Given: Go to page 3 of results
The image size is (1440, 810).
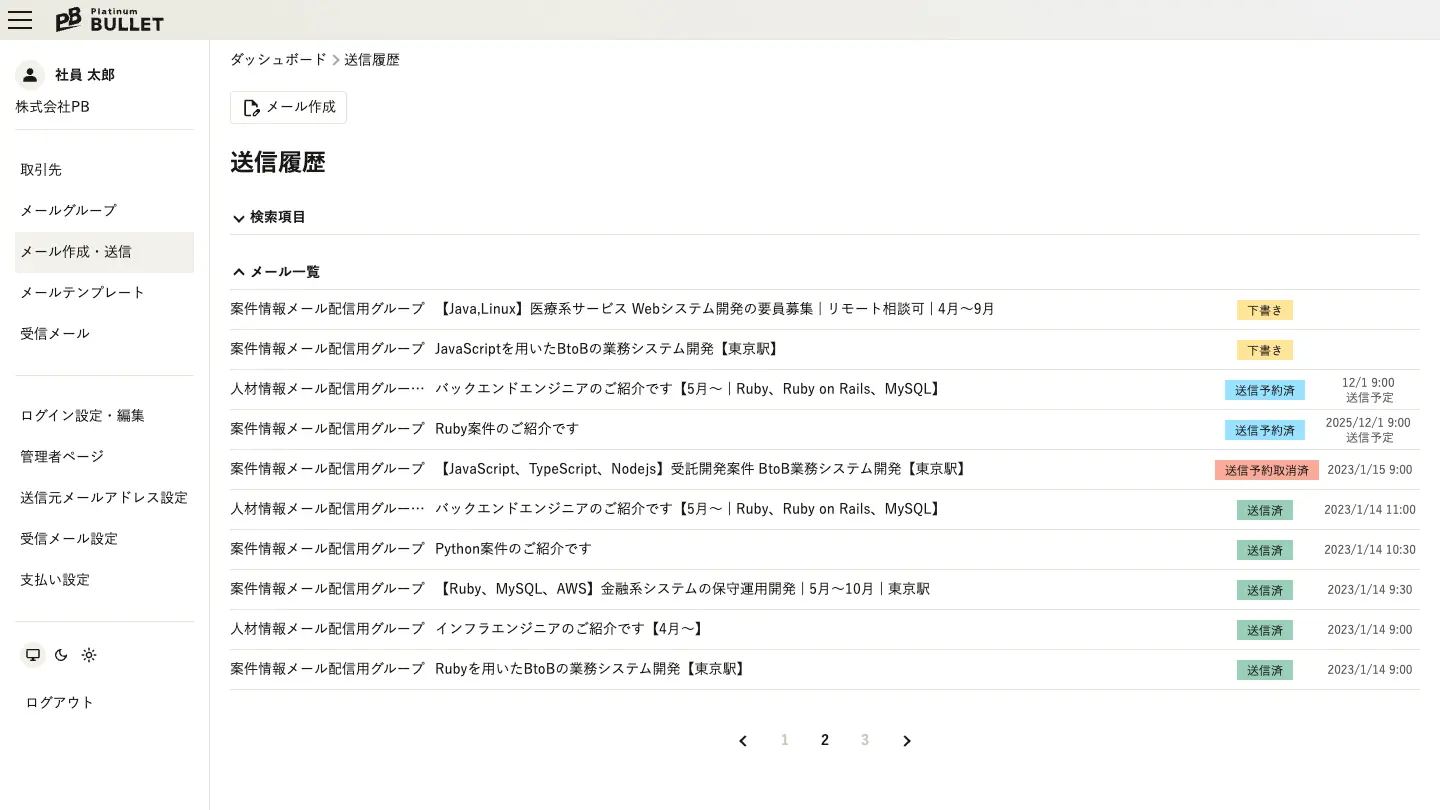Looking at the screenshot, I should pos(865,741).
